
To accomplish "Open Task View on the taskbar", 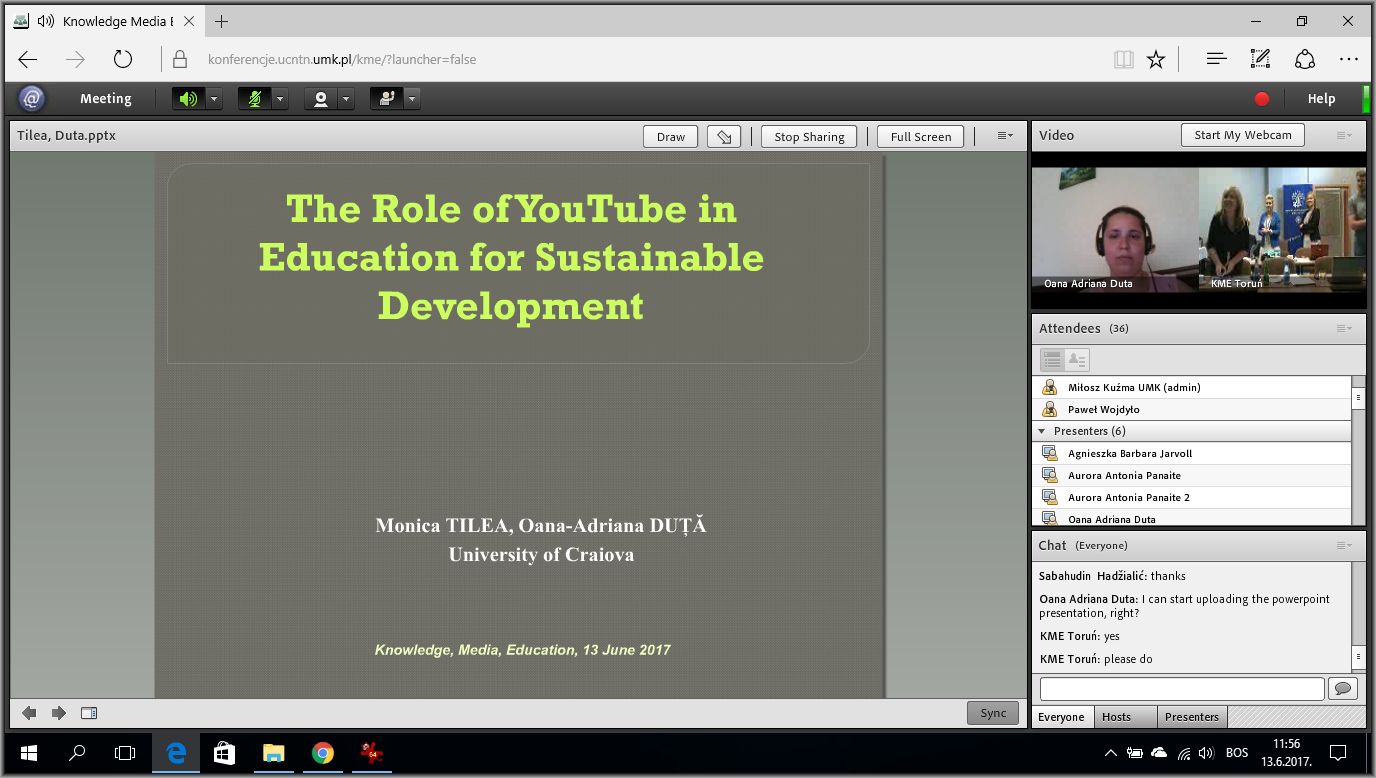I will (x=125, y=753).
